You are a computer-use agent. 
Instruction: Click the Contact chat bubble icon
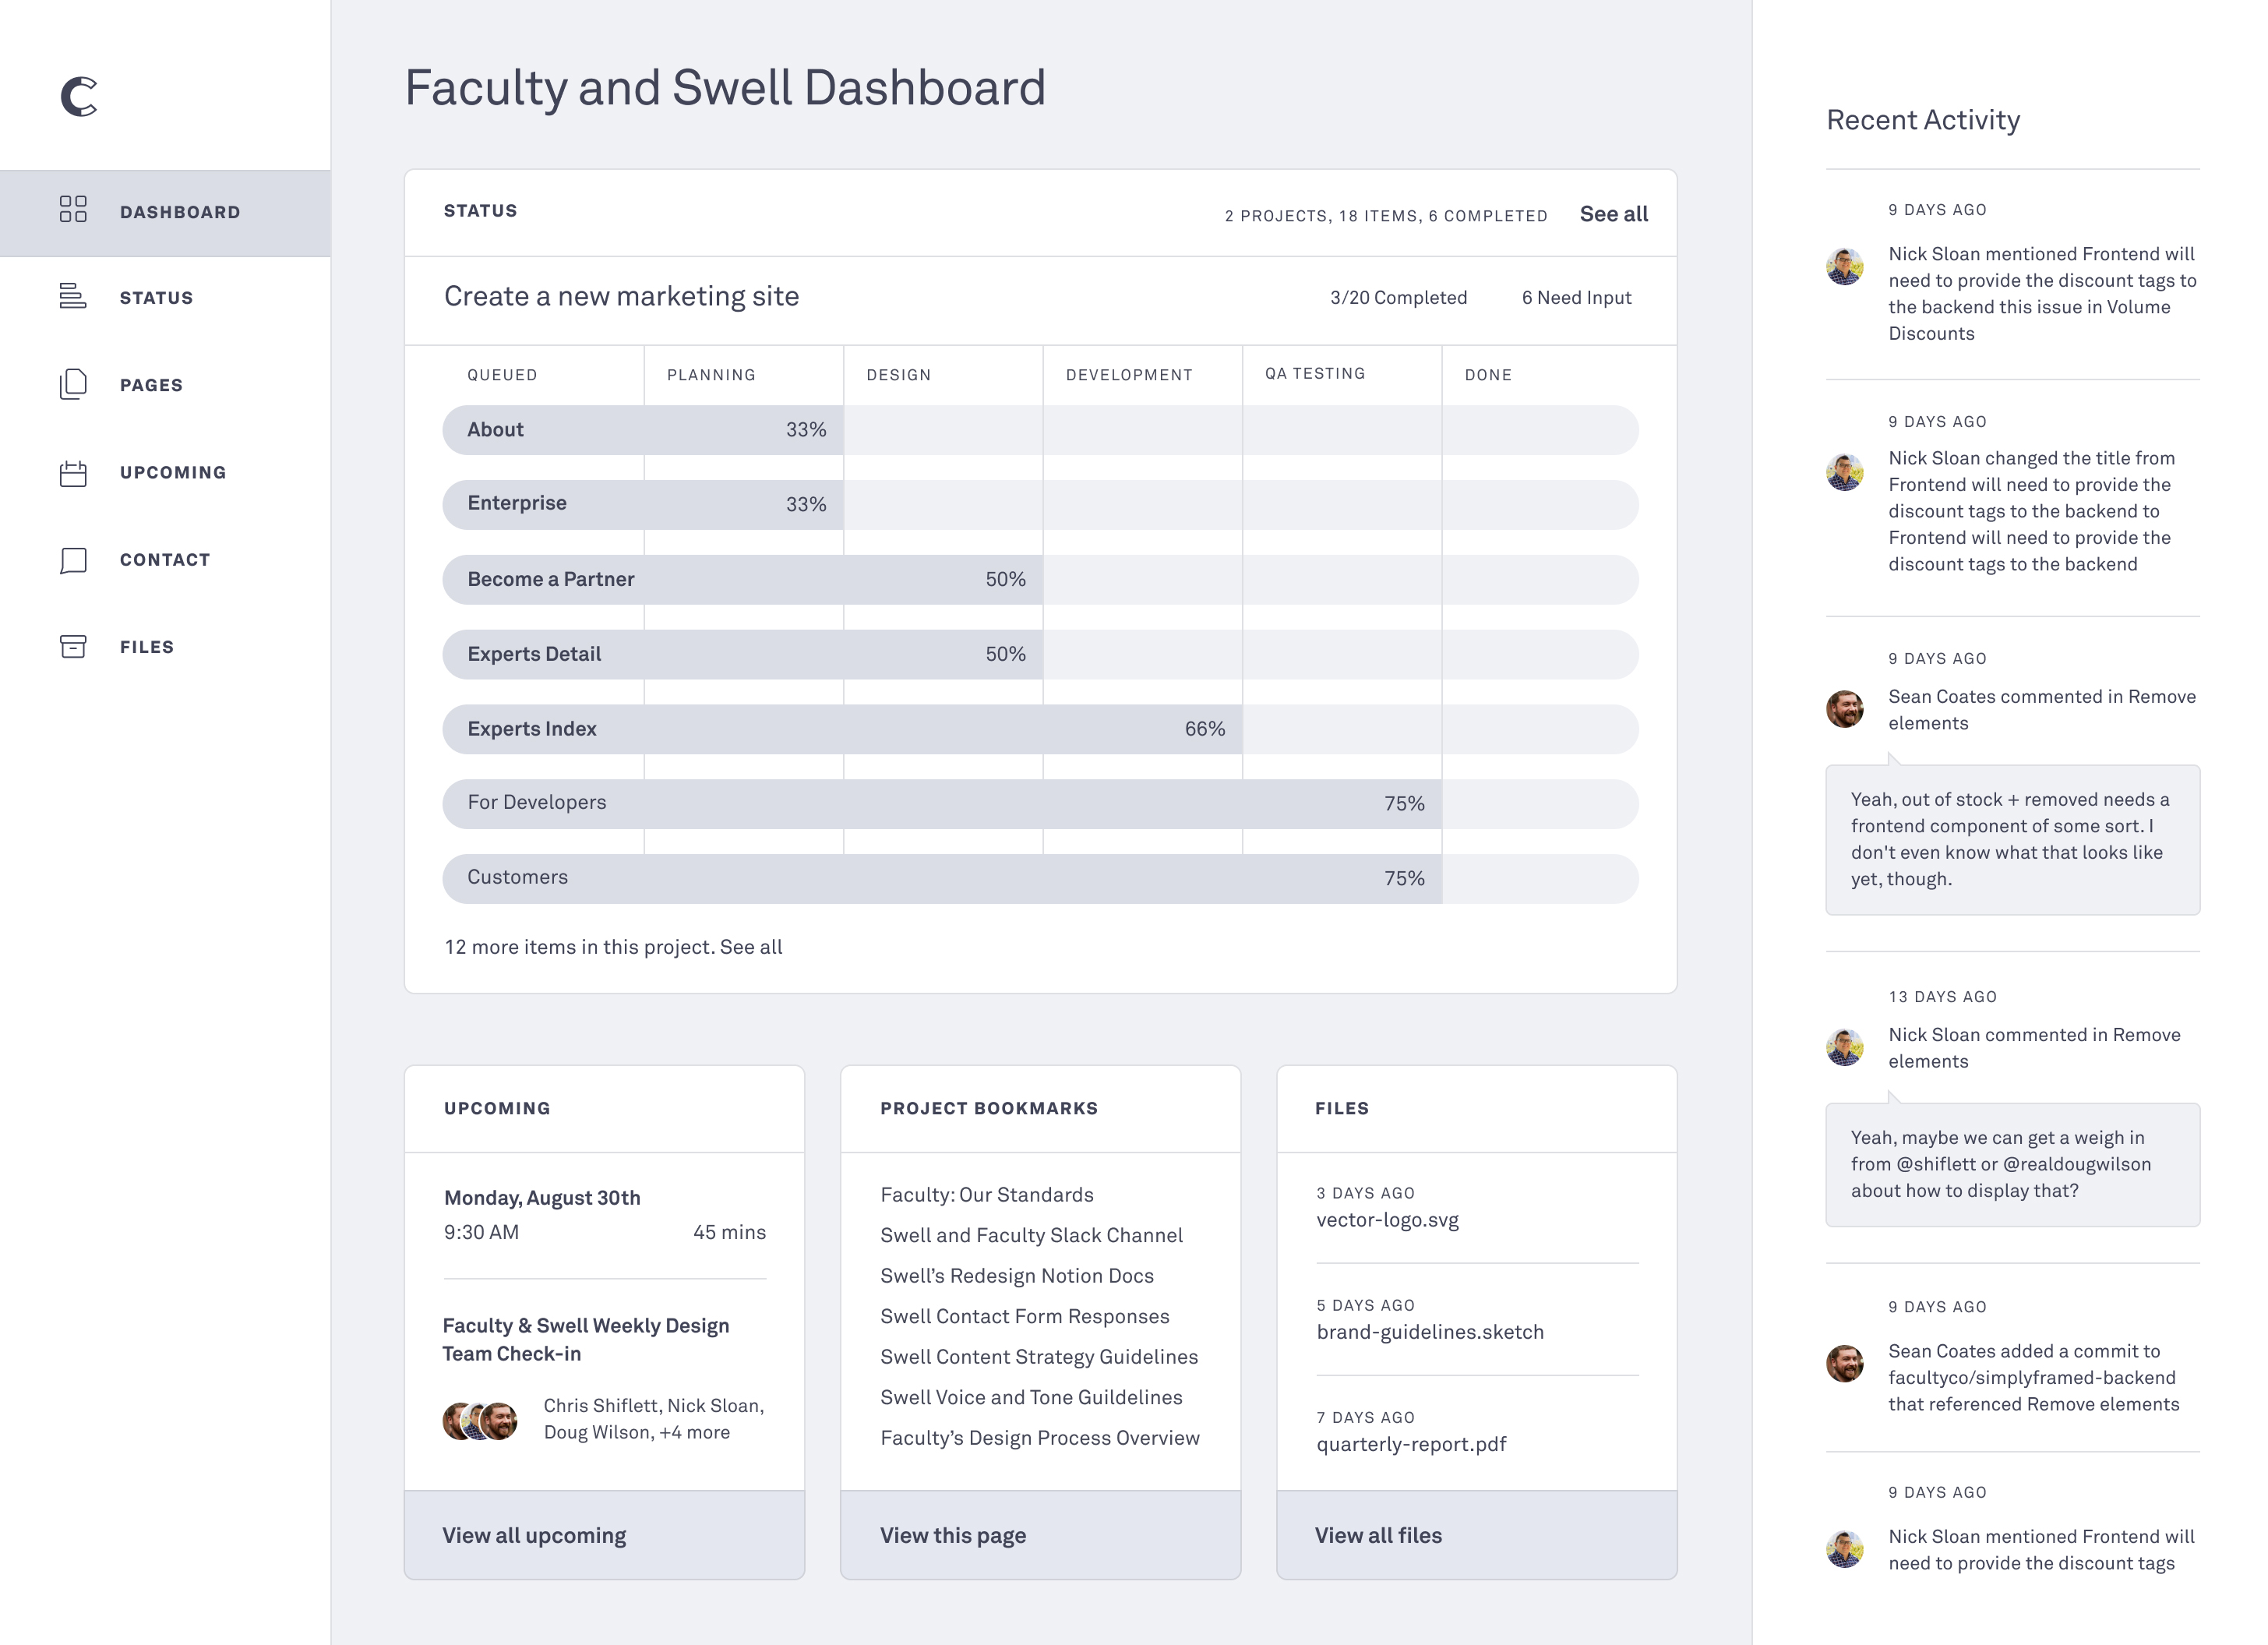click(73, 560)
